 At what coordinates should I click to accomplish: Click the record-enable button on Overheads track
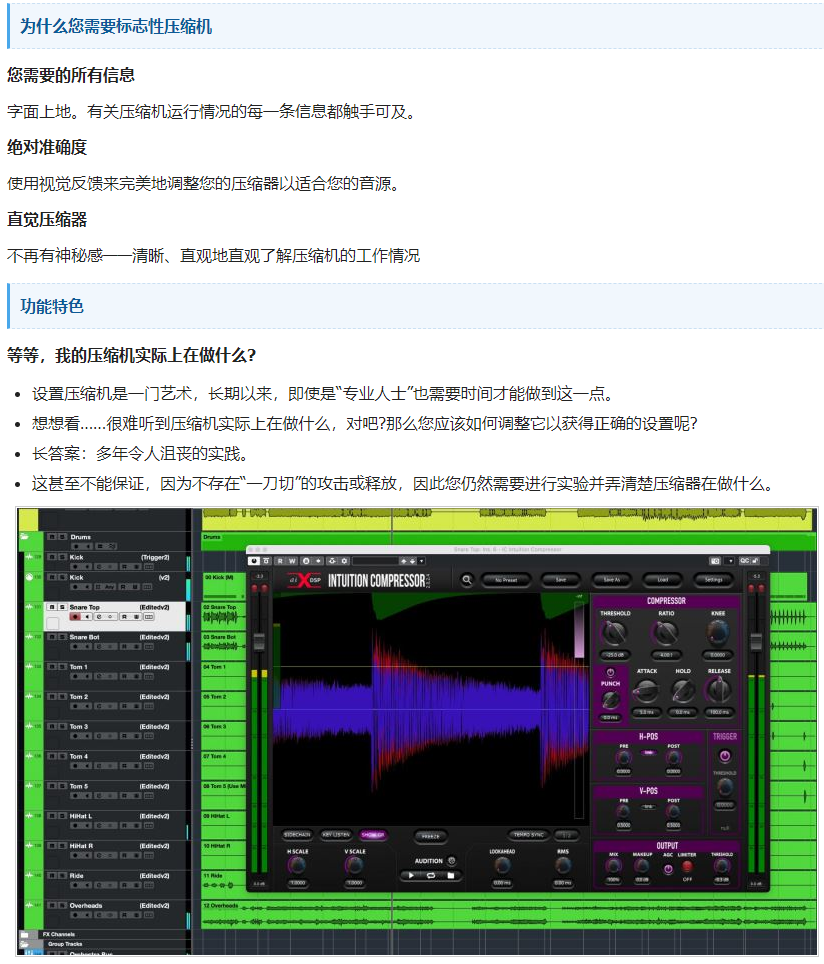[75, 915]
